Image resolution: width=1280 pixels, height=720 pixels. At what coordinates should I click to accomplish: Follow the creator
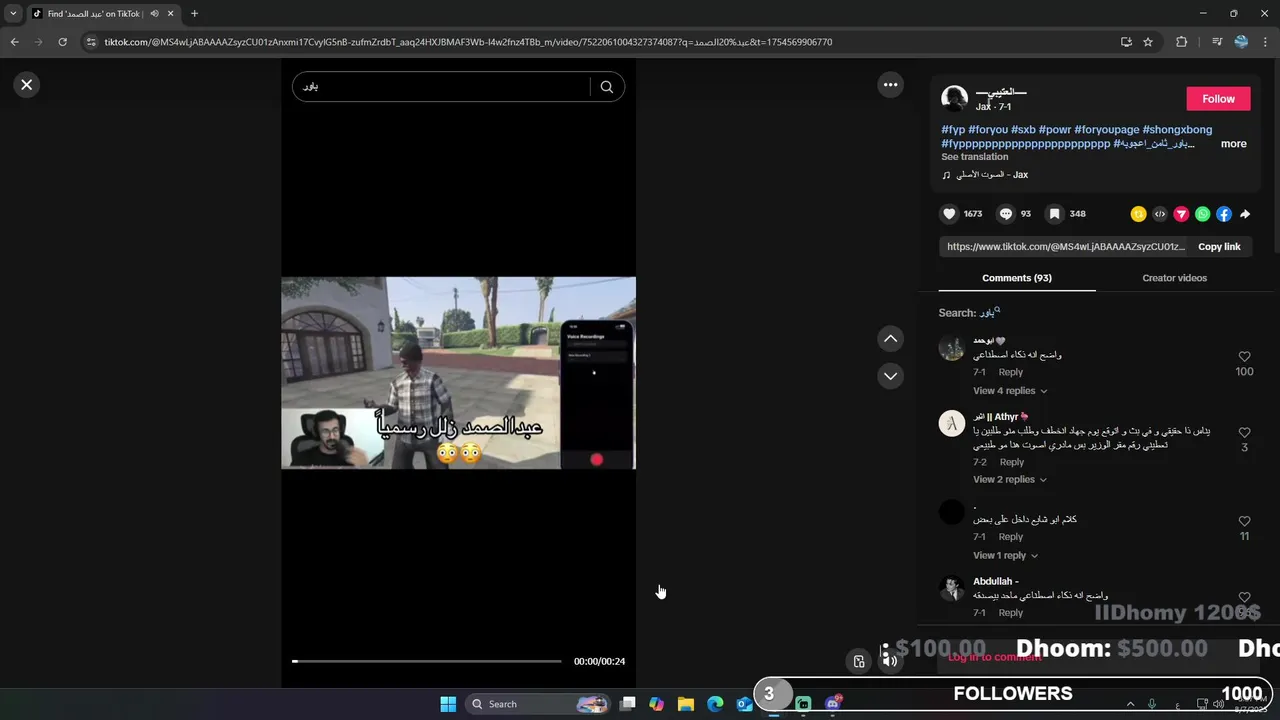(1218, 99)
